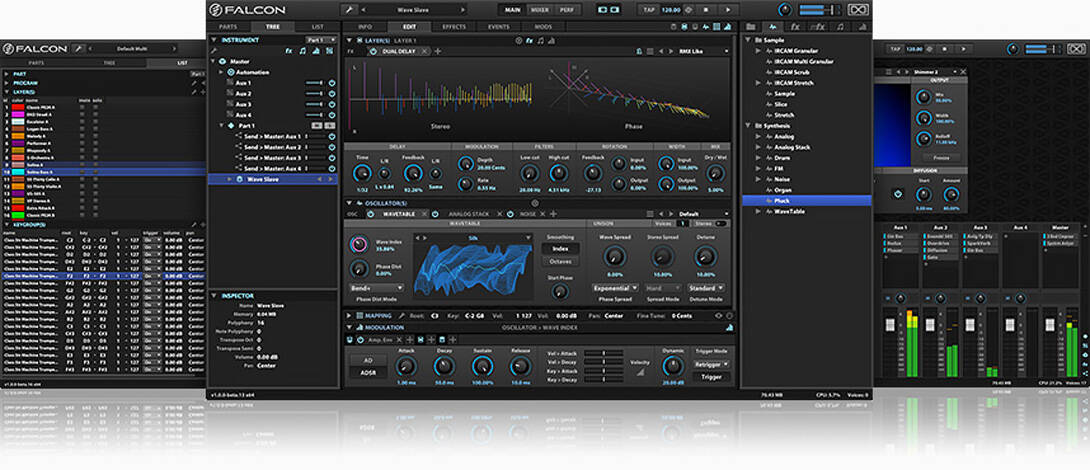Click the wrench icon under Instrument header
Viewport: 1090px width, 470px height.
click(x=214, y=51)
